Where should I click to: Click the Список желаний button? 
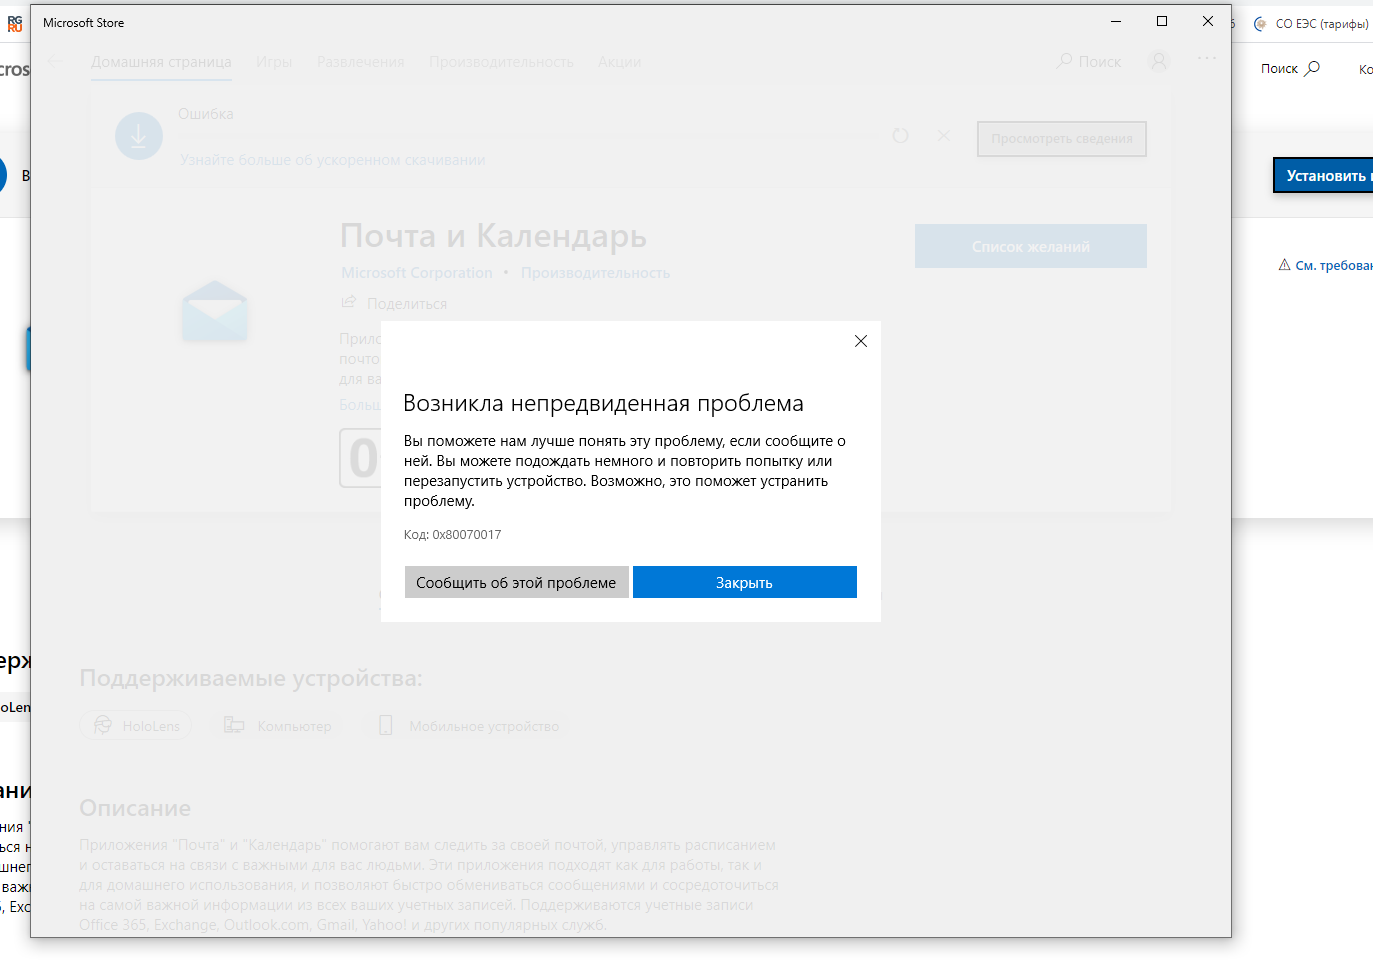point(1031,246)
